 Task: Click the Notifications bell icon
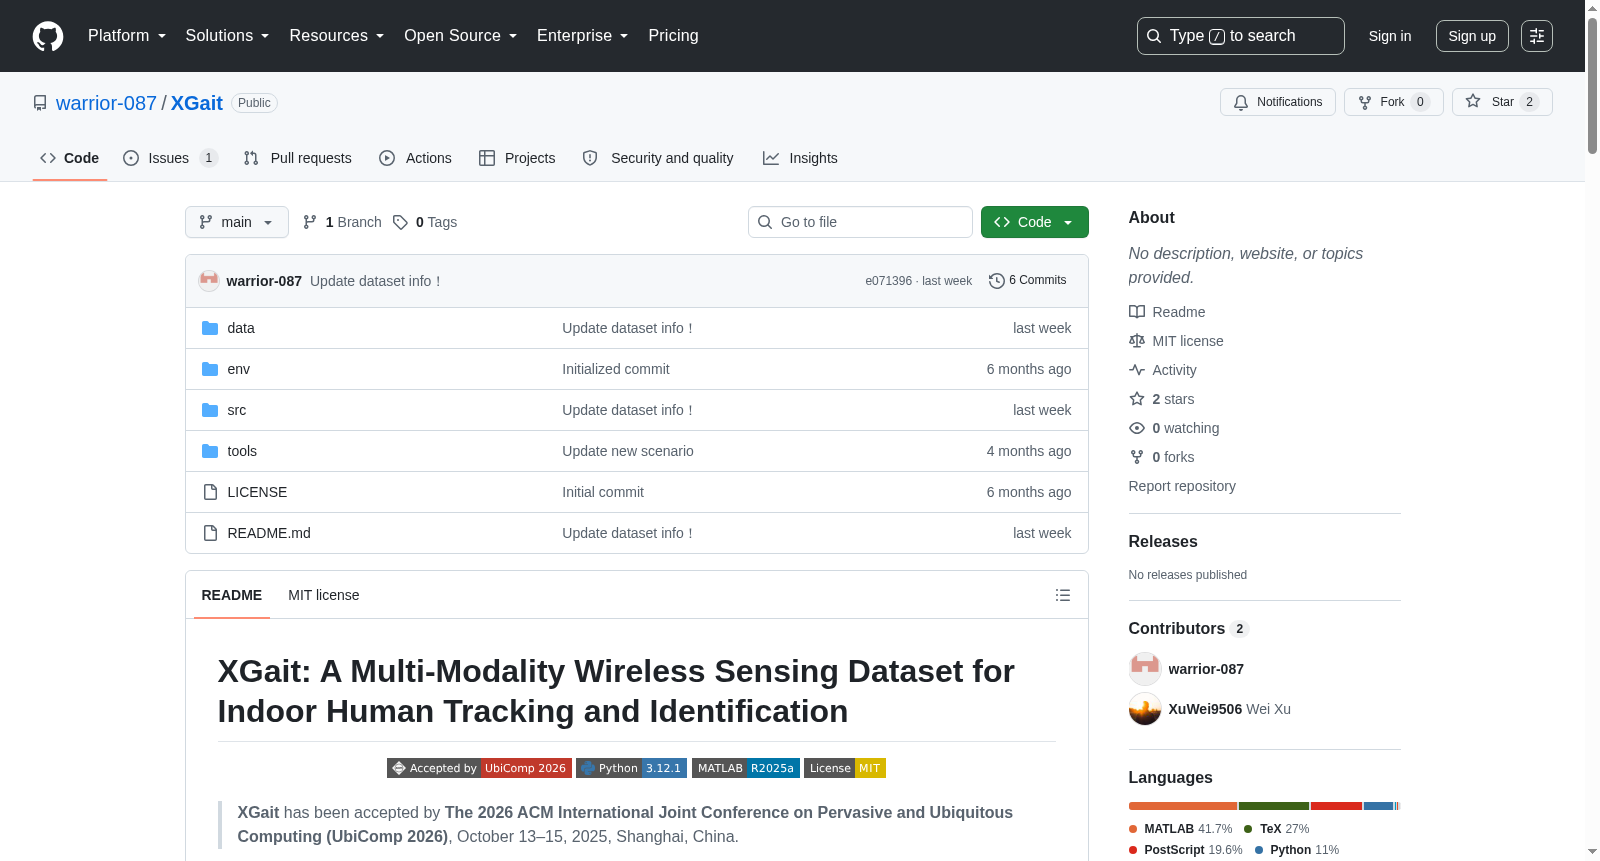(x=1241, y=102)
